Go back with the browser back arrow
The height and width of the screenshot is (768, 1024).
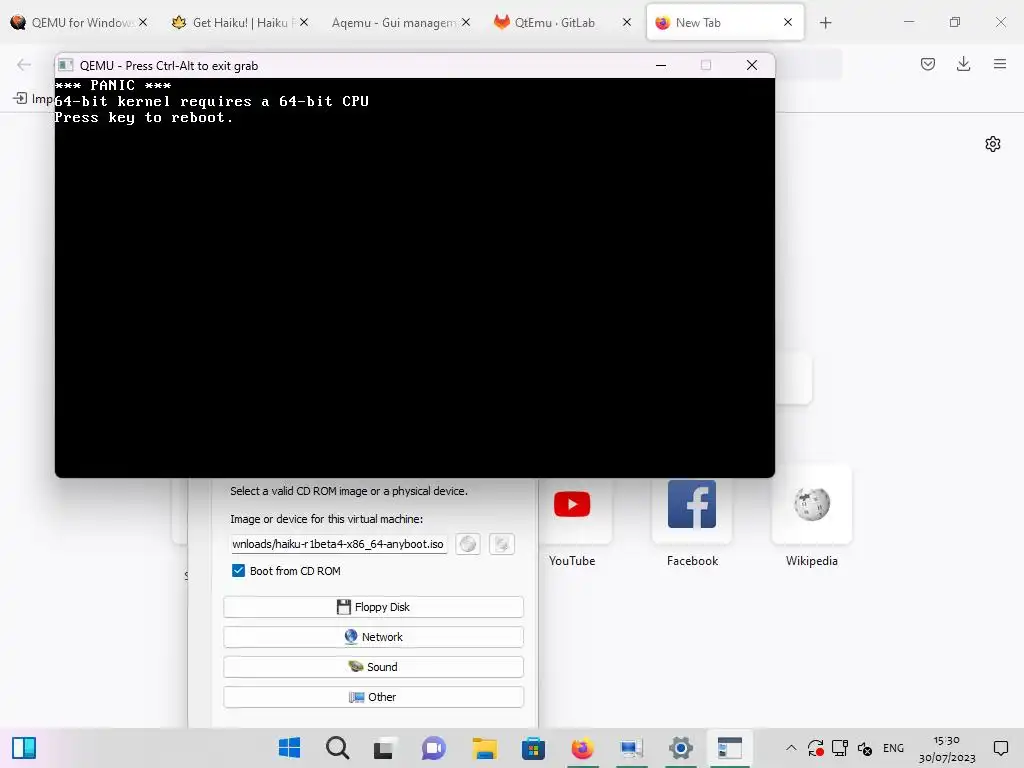point(24,64)
